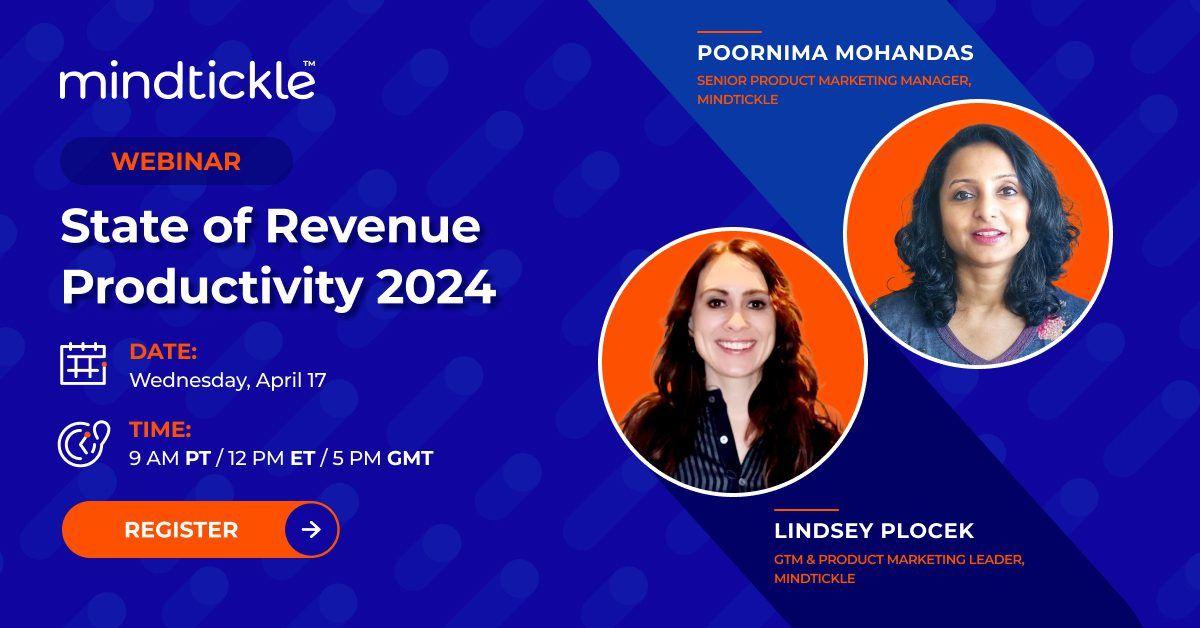Viewport: 1200px width, 628px height.
Task: Click the text "9 AM PT / 12 PM ET / 5 PM GMT"
Action: (281, 459)
